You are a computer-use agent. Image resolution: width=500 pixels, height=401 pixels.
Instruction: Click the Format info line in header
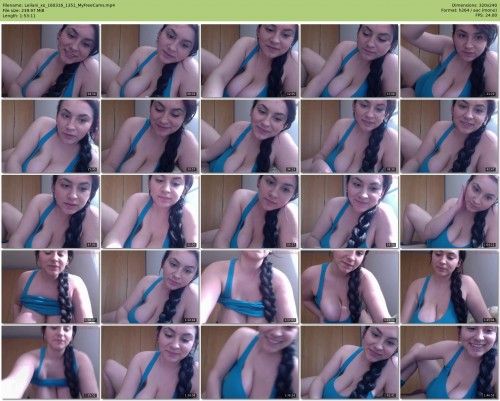[x=469, y=10]
